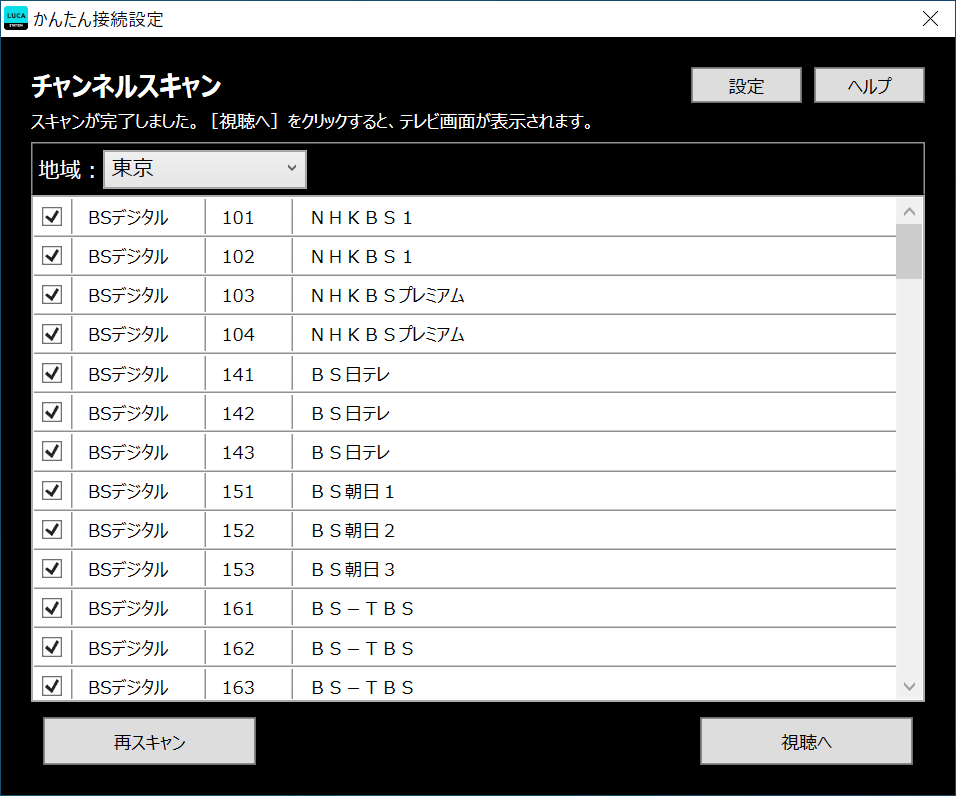Image resolution: width=956 pixels, height=796 pixels.
Task: Click the scrollbar down arrow in channel list
Action: 909,686
